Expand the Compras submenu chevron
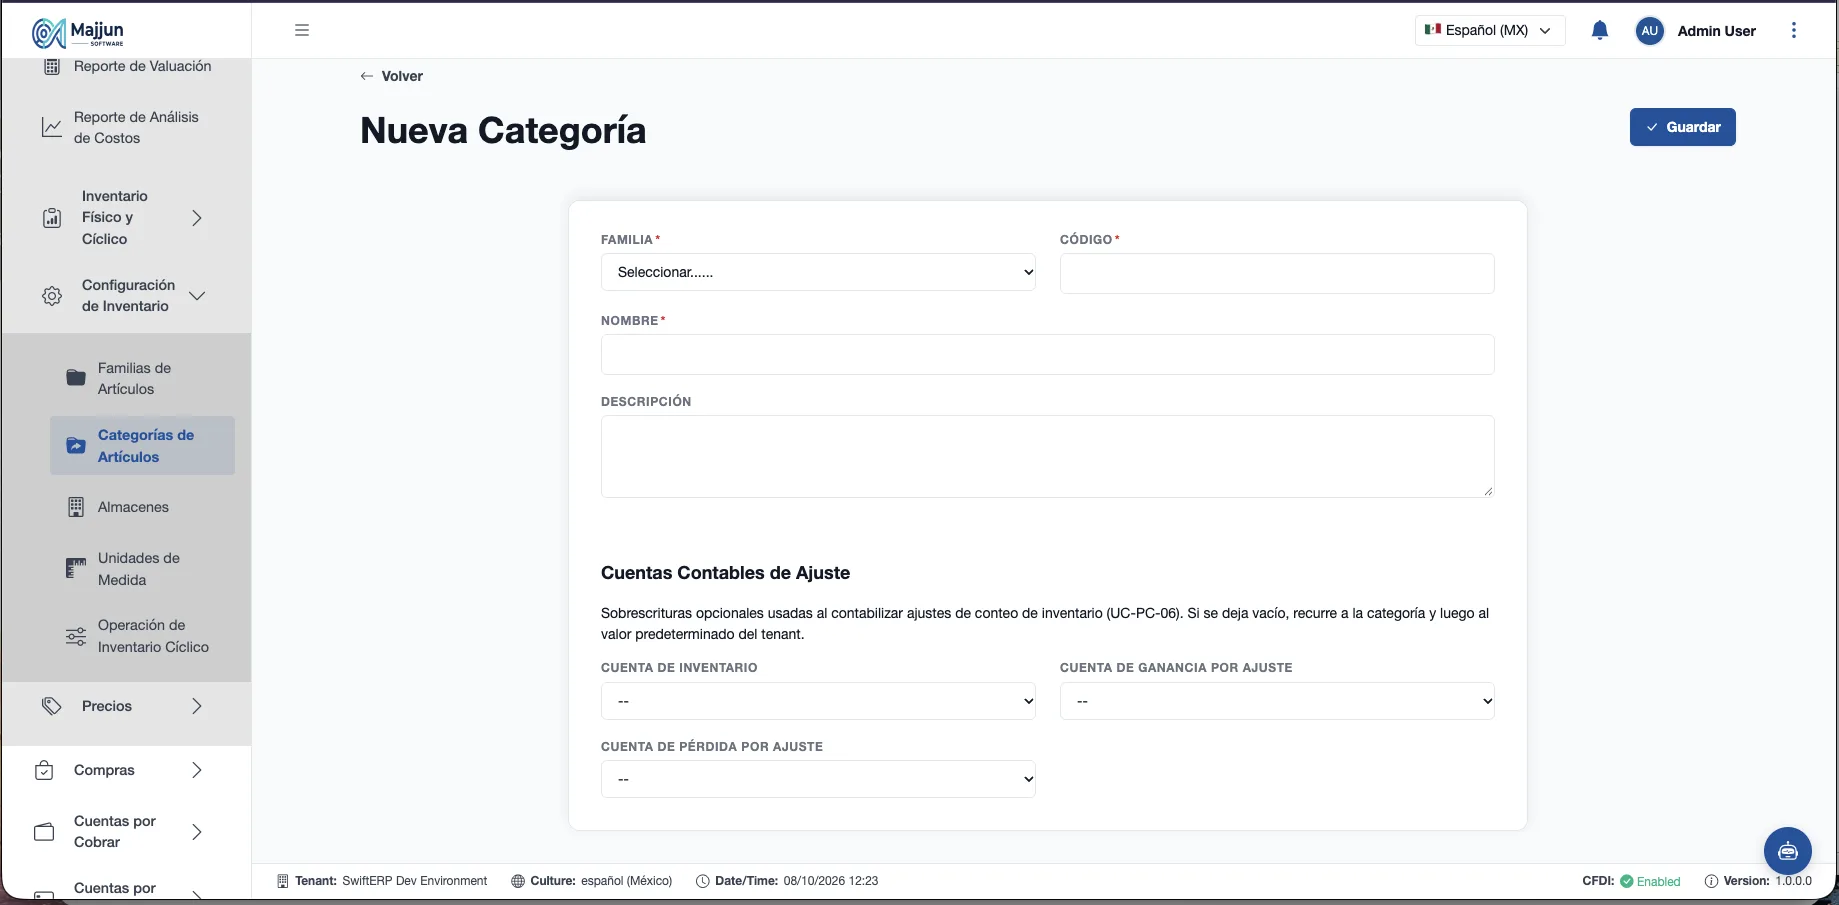Viewport: 1839px width, 905px height. [x=197, y=770]
